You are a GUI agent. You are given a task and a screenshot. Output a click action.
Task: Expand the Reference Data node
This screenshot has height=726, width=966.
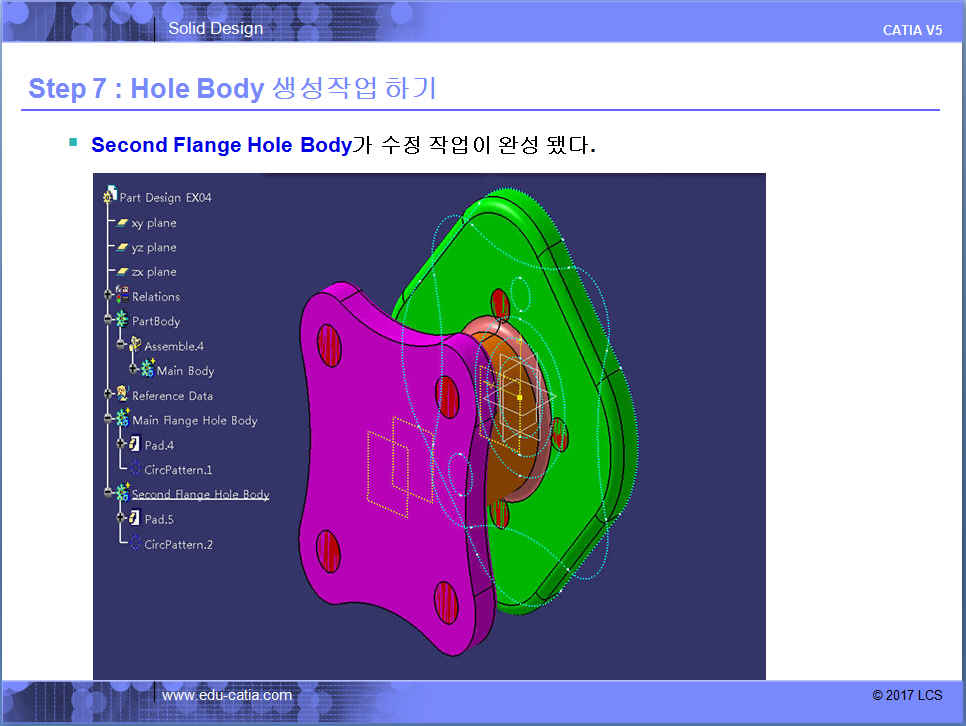[108, 395]
